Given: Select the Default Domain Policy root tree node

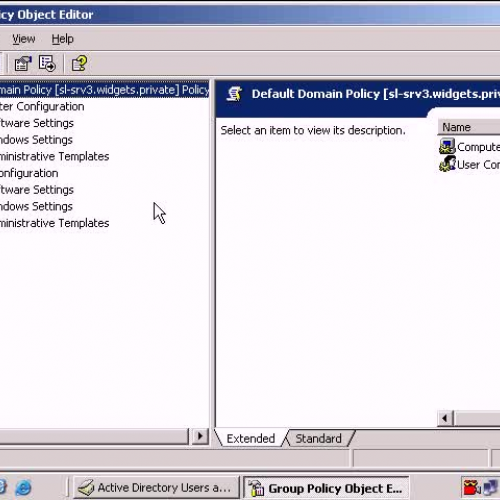Looking at the screenshot, I should (x=104, y=90).
